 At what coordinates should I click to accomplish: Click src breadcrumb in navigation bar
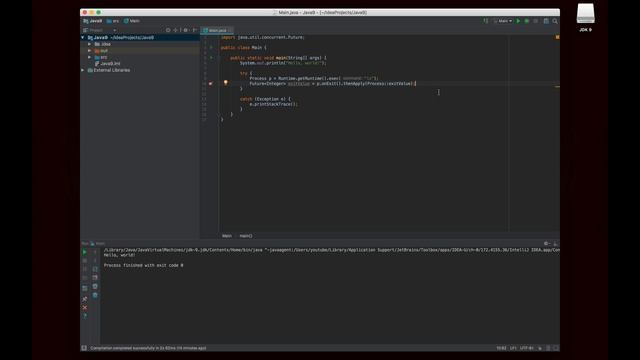point(113,21)
